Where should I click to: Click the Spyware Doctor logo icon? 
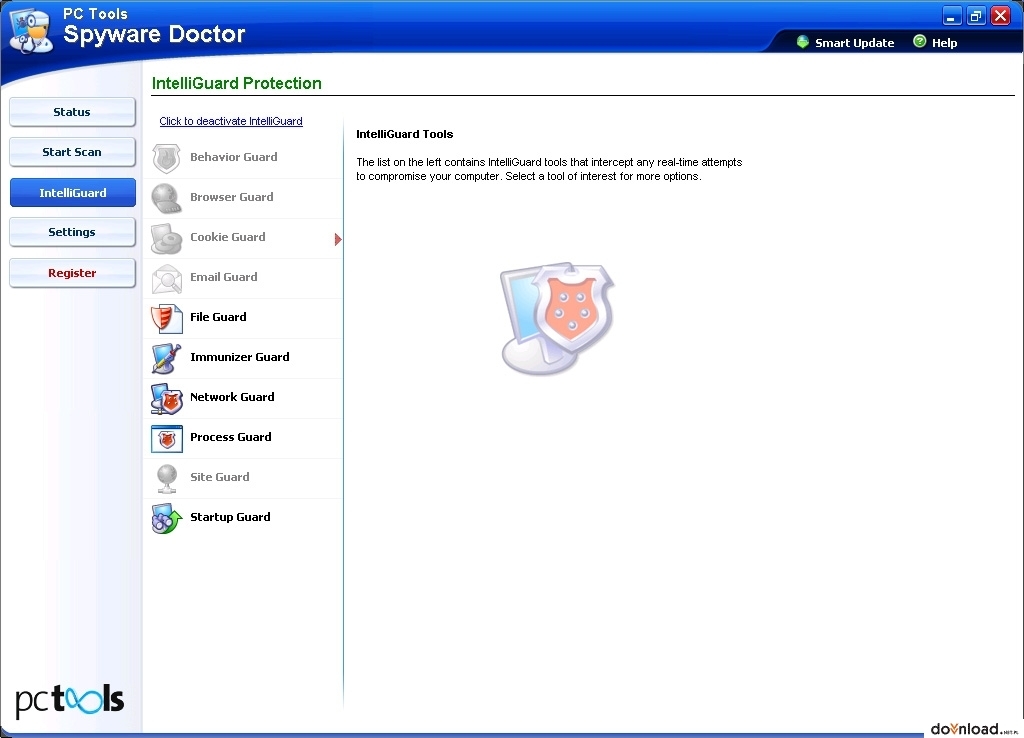point(31,30)
